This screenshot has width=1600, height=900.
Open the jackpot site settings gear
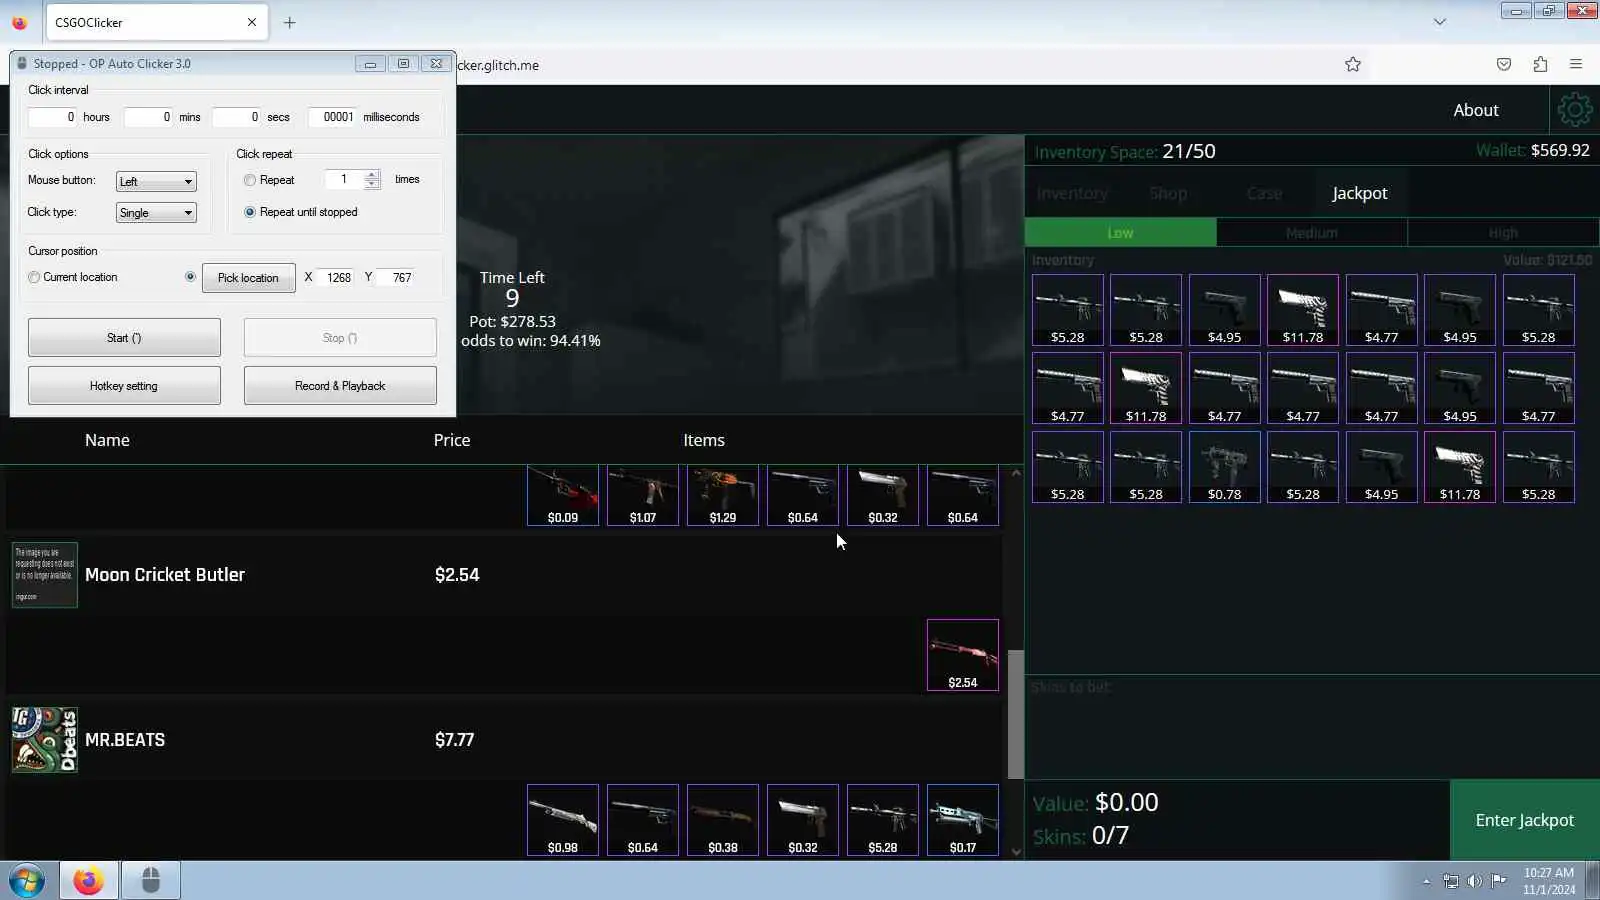1574,110
